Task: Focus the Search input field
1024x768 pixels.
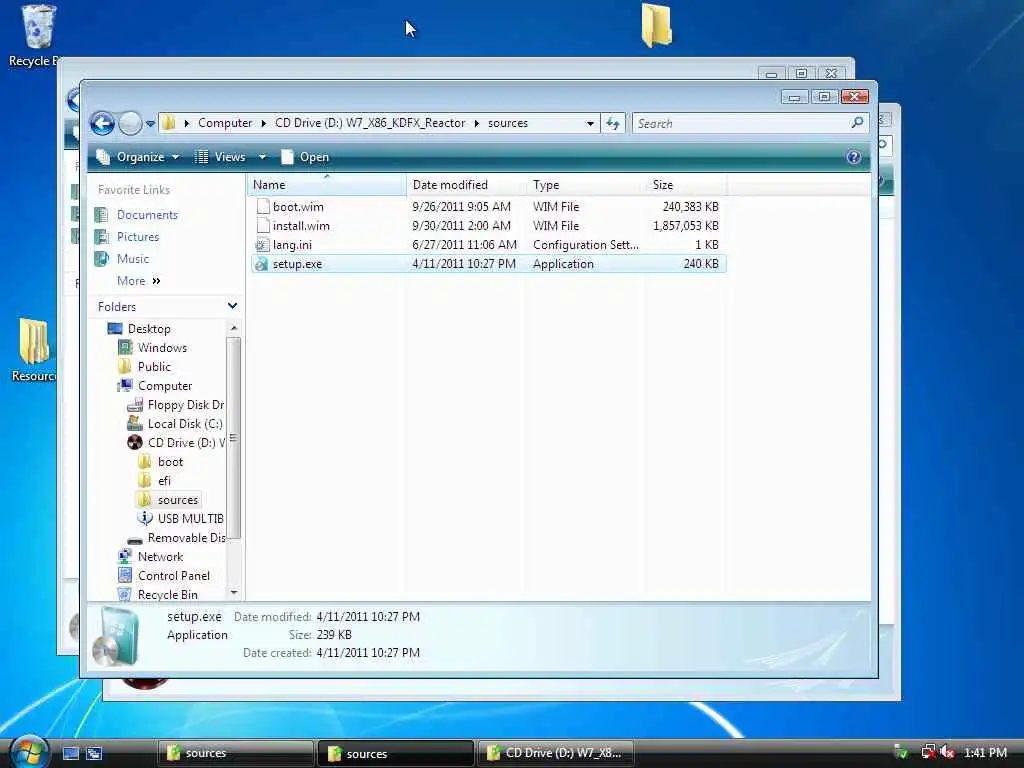Action: pyautogui.click(x=742, y=123)
